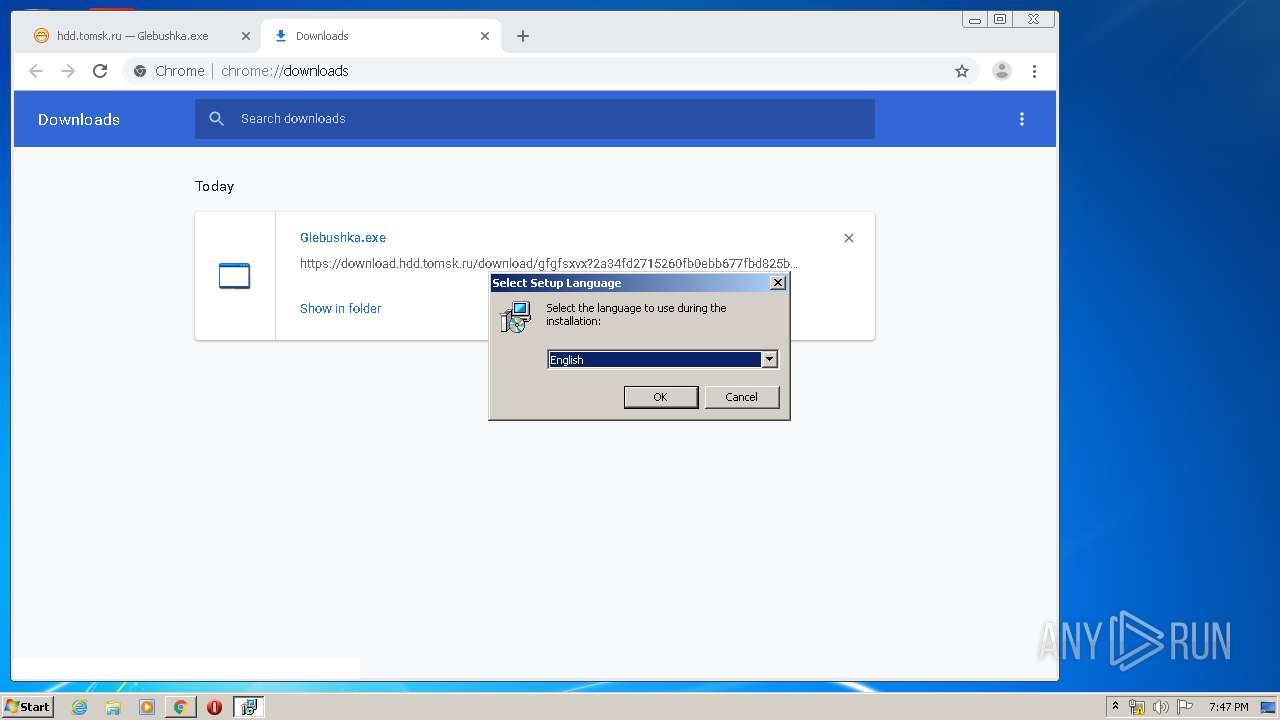Close Select Setup Language dialog
This screenshot has width=1280, height=720.
pos(778,283)
